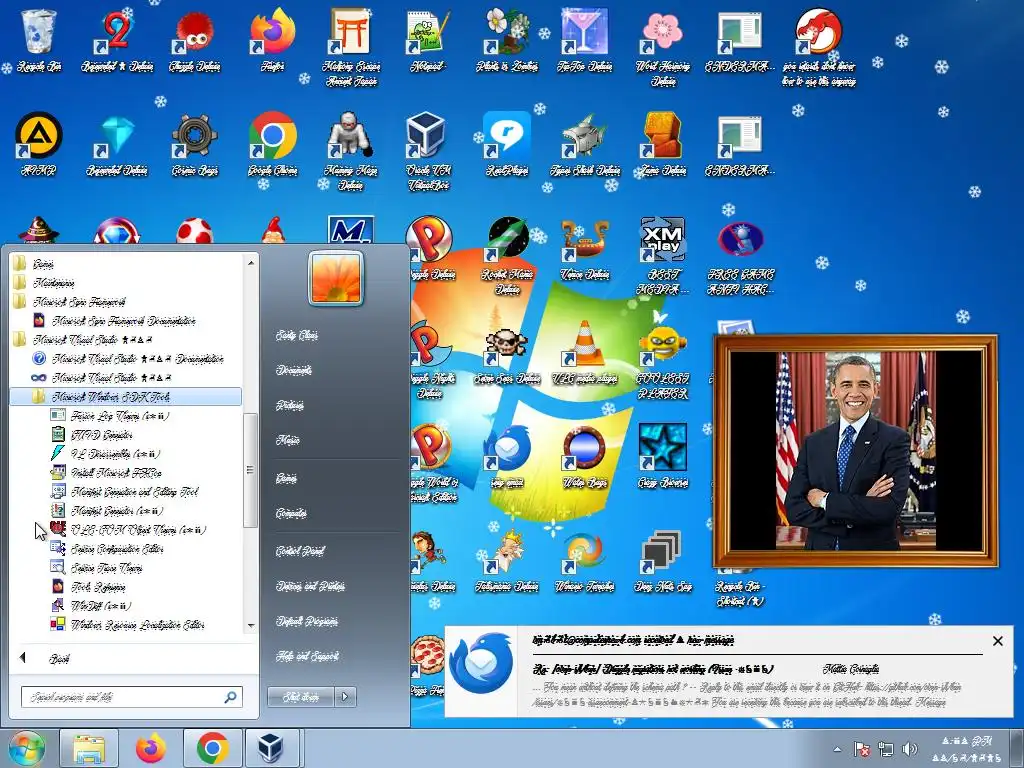
Task: Click the programs list scroll-down arrow
Action: (251, 626)
